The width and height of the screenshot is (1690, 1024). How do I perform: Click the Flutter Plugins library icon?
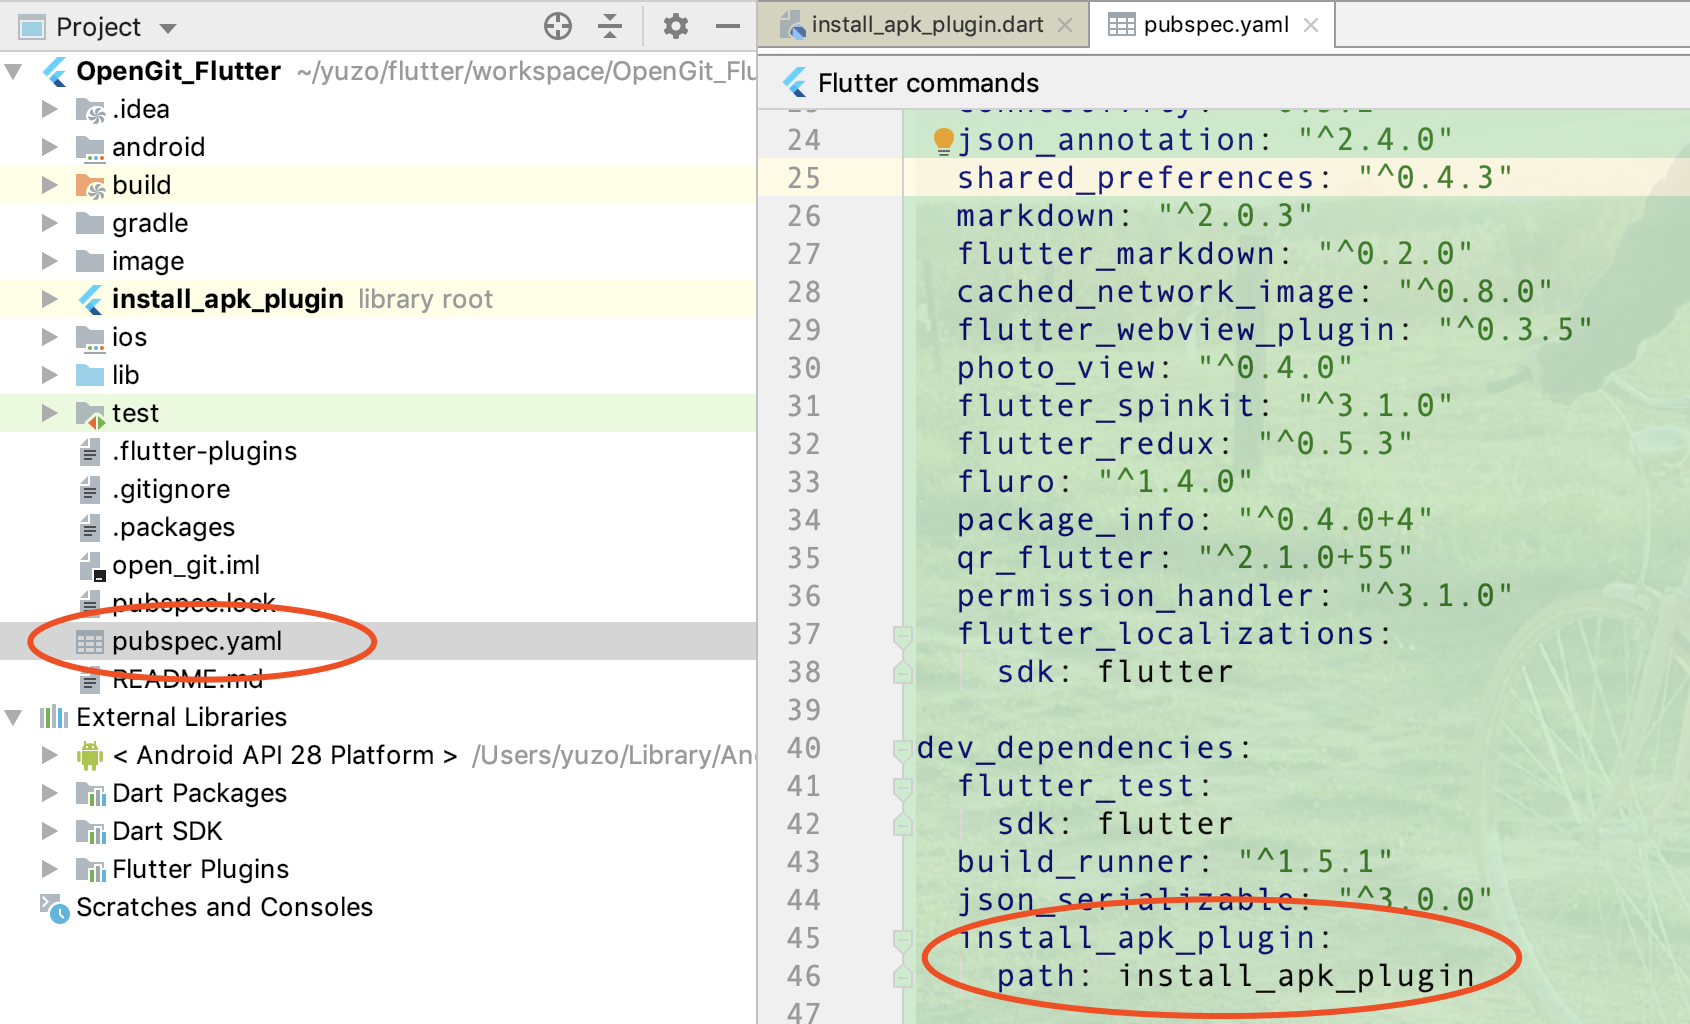pos(91,869)
